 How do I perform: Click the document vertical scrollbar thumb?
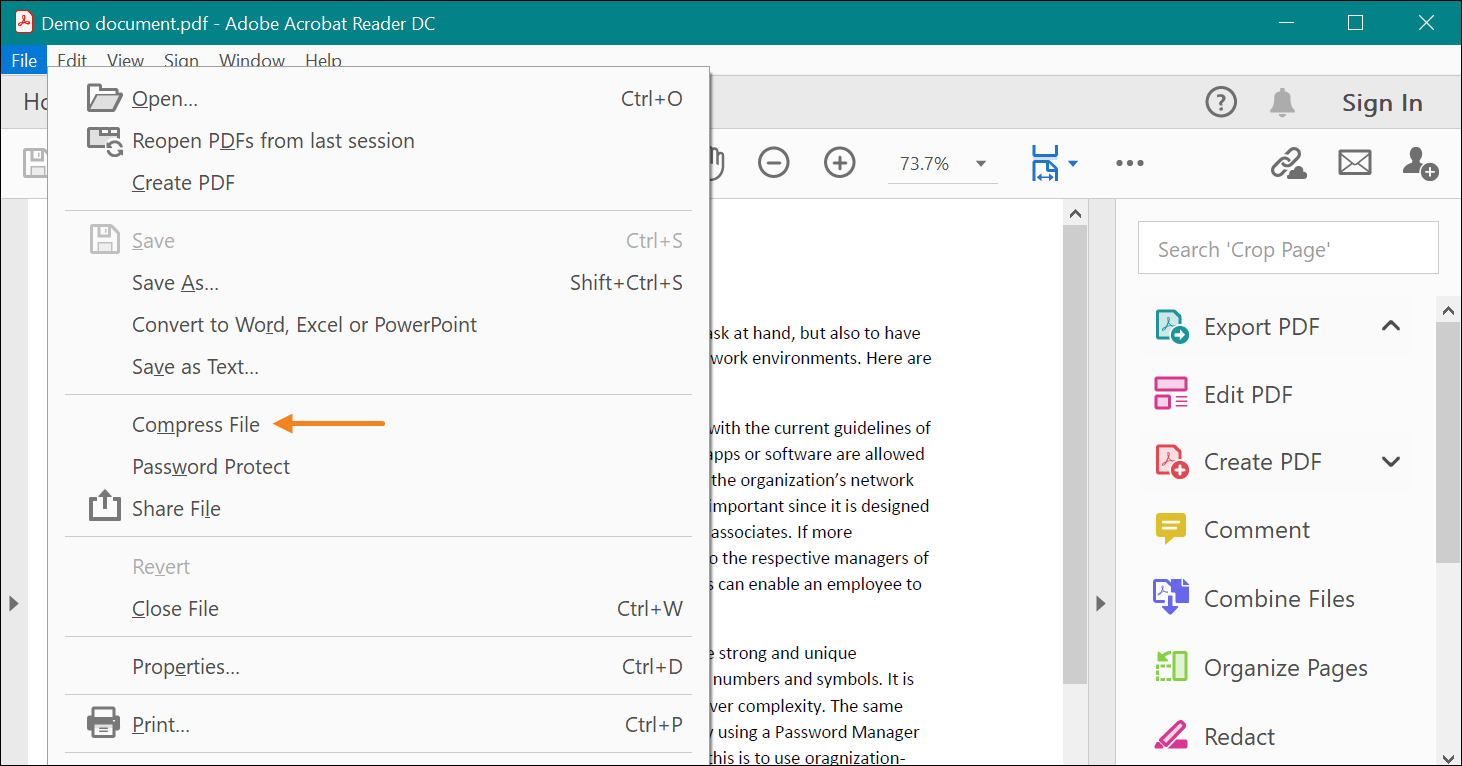[1074, 455]
